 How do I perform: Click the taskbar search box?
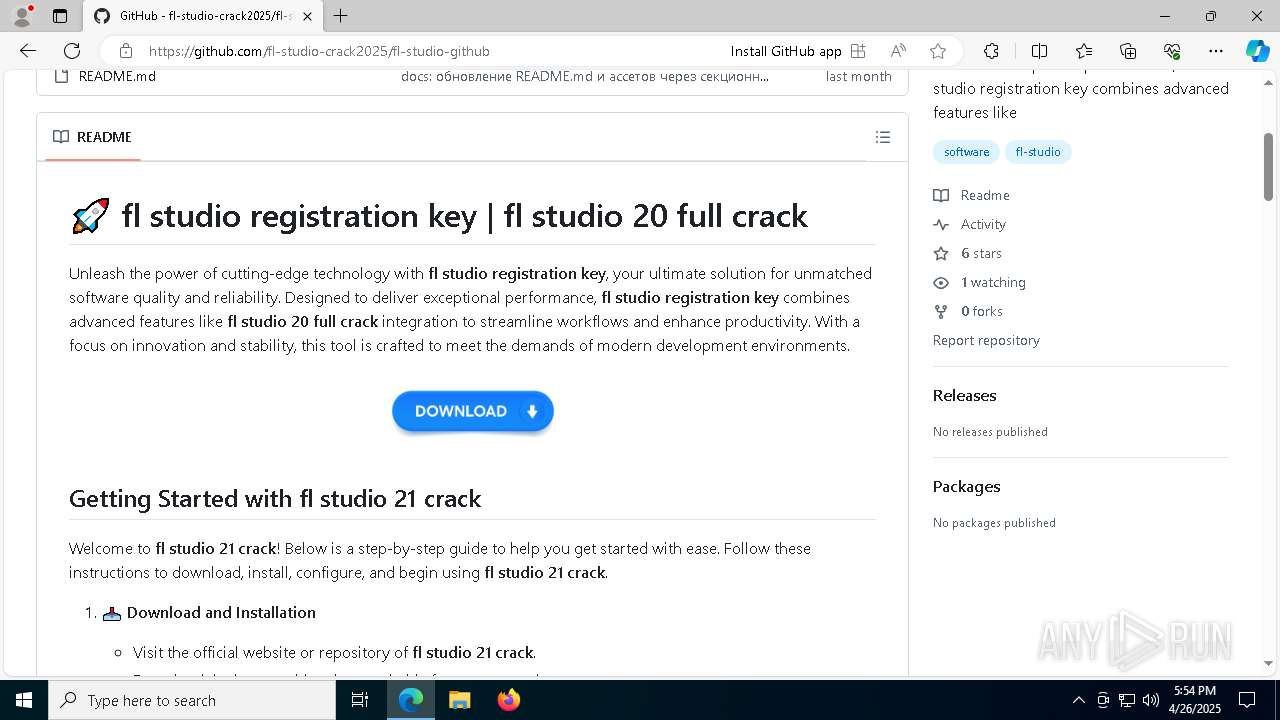coord(192,700)
